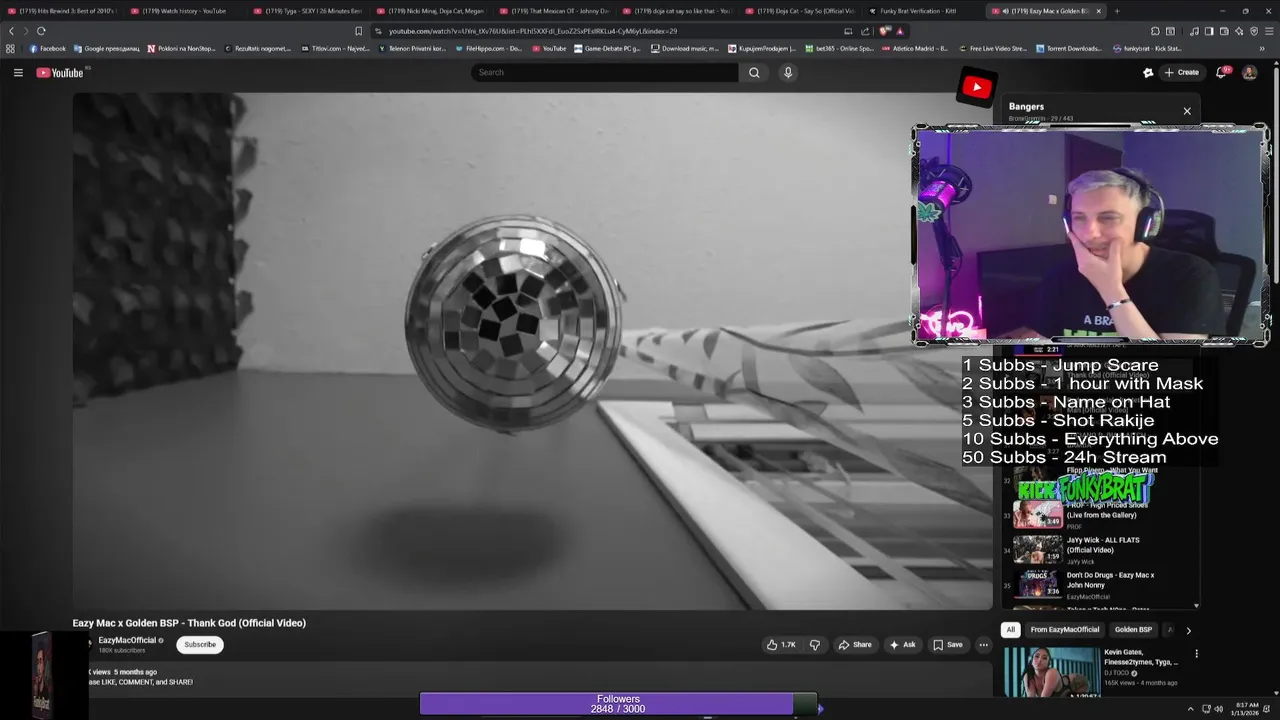The image size is (1280, 720).
Task: Bookmark this page via address bar icon
Action: pos(358,31)
